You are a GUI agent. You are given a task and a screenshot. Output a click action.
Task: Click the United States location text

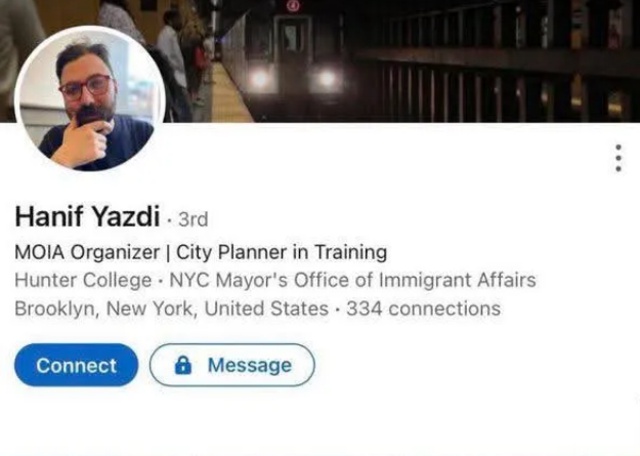click(267, 309)
